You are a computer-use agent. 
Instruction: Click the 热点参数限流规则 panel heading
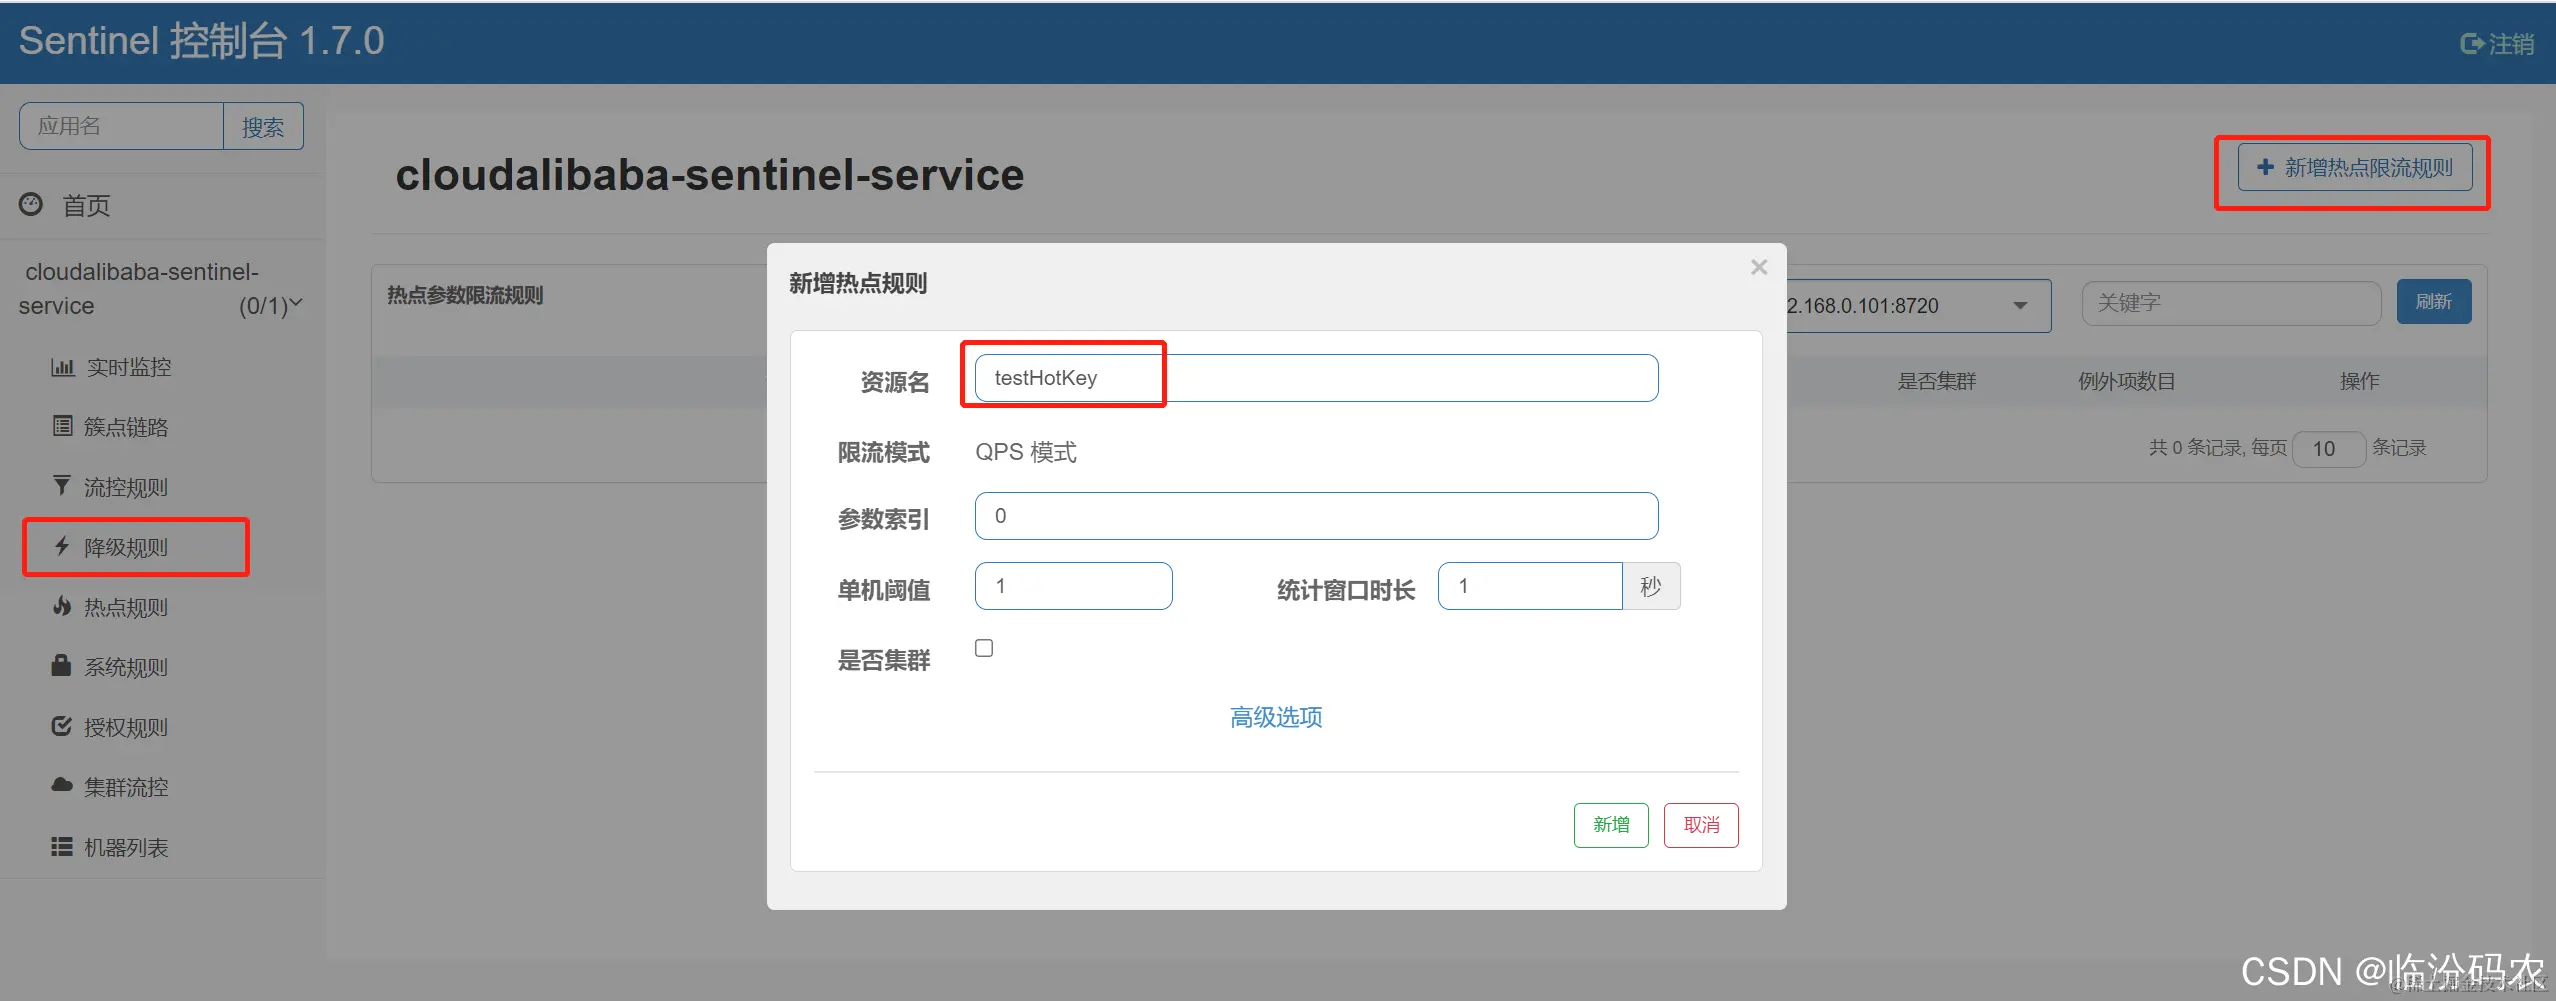[x=465, y=295]
